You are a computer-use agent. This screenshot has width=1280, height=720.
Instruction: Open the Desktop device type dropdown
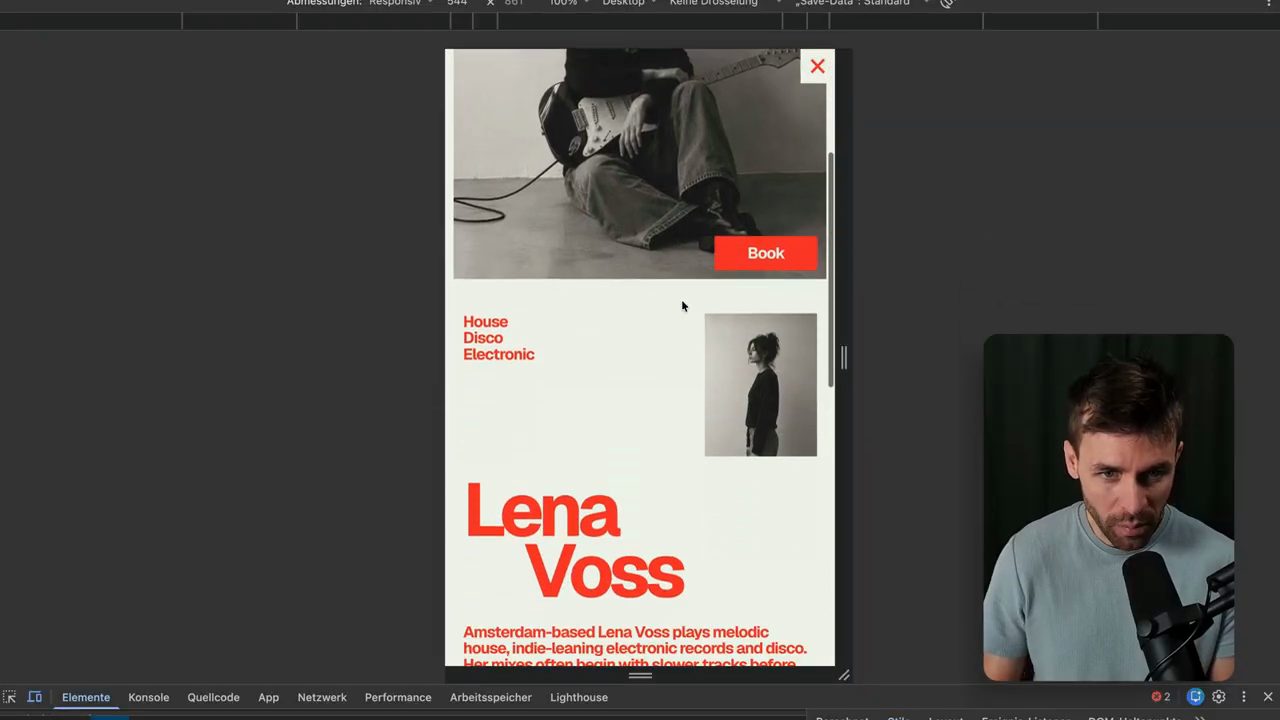click(x=630, y=3)
